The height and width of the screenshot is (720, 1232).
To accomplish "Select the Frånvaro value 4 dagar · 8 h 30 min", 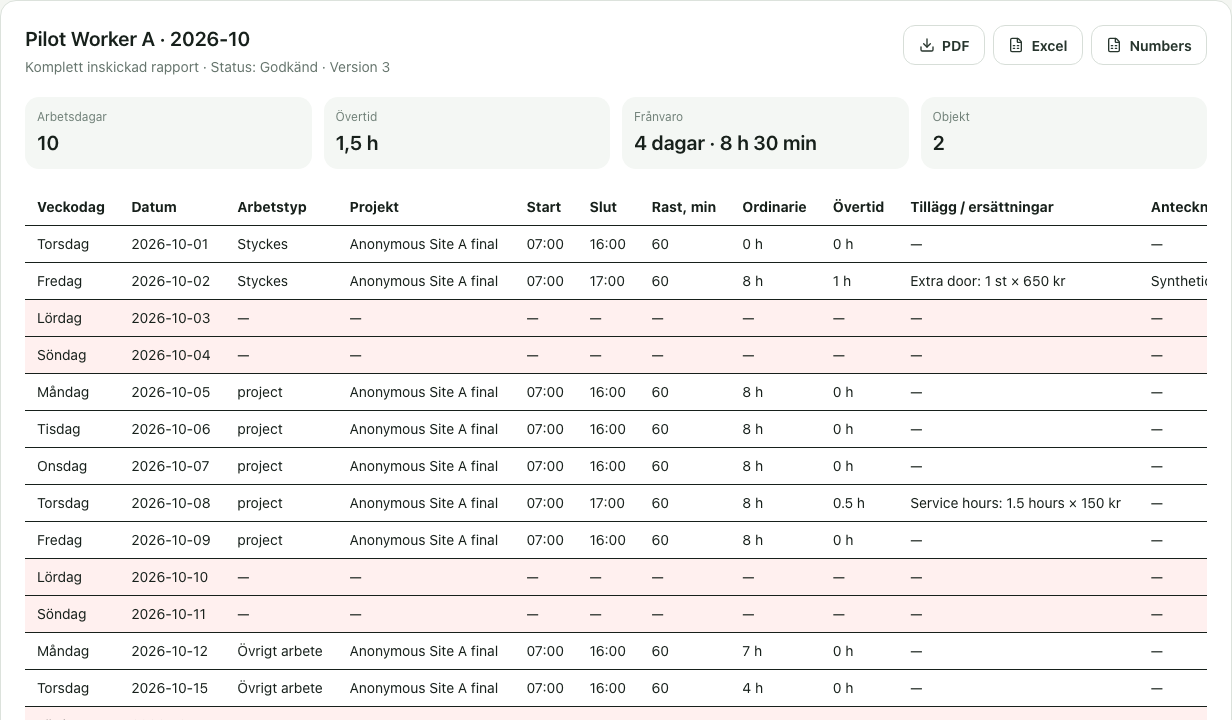I will click(725, 143).
